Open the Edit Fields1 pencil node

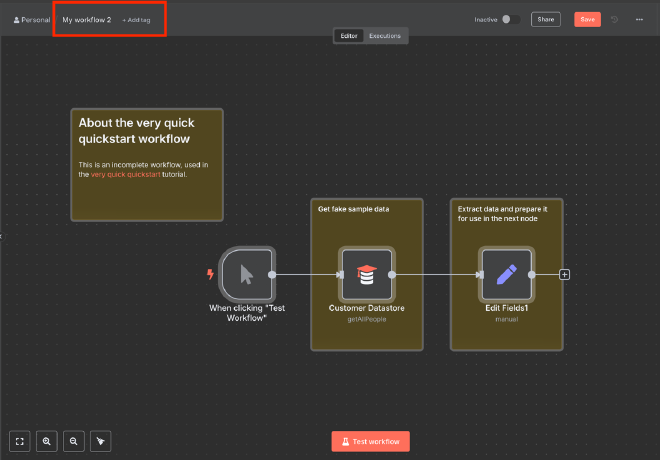[506, 274]
